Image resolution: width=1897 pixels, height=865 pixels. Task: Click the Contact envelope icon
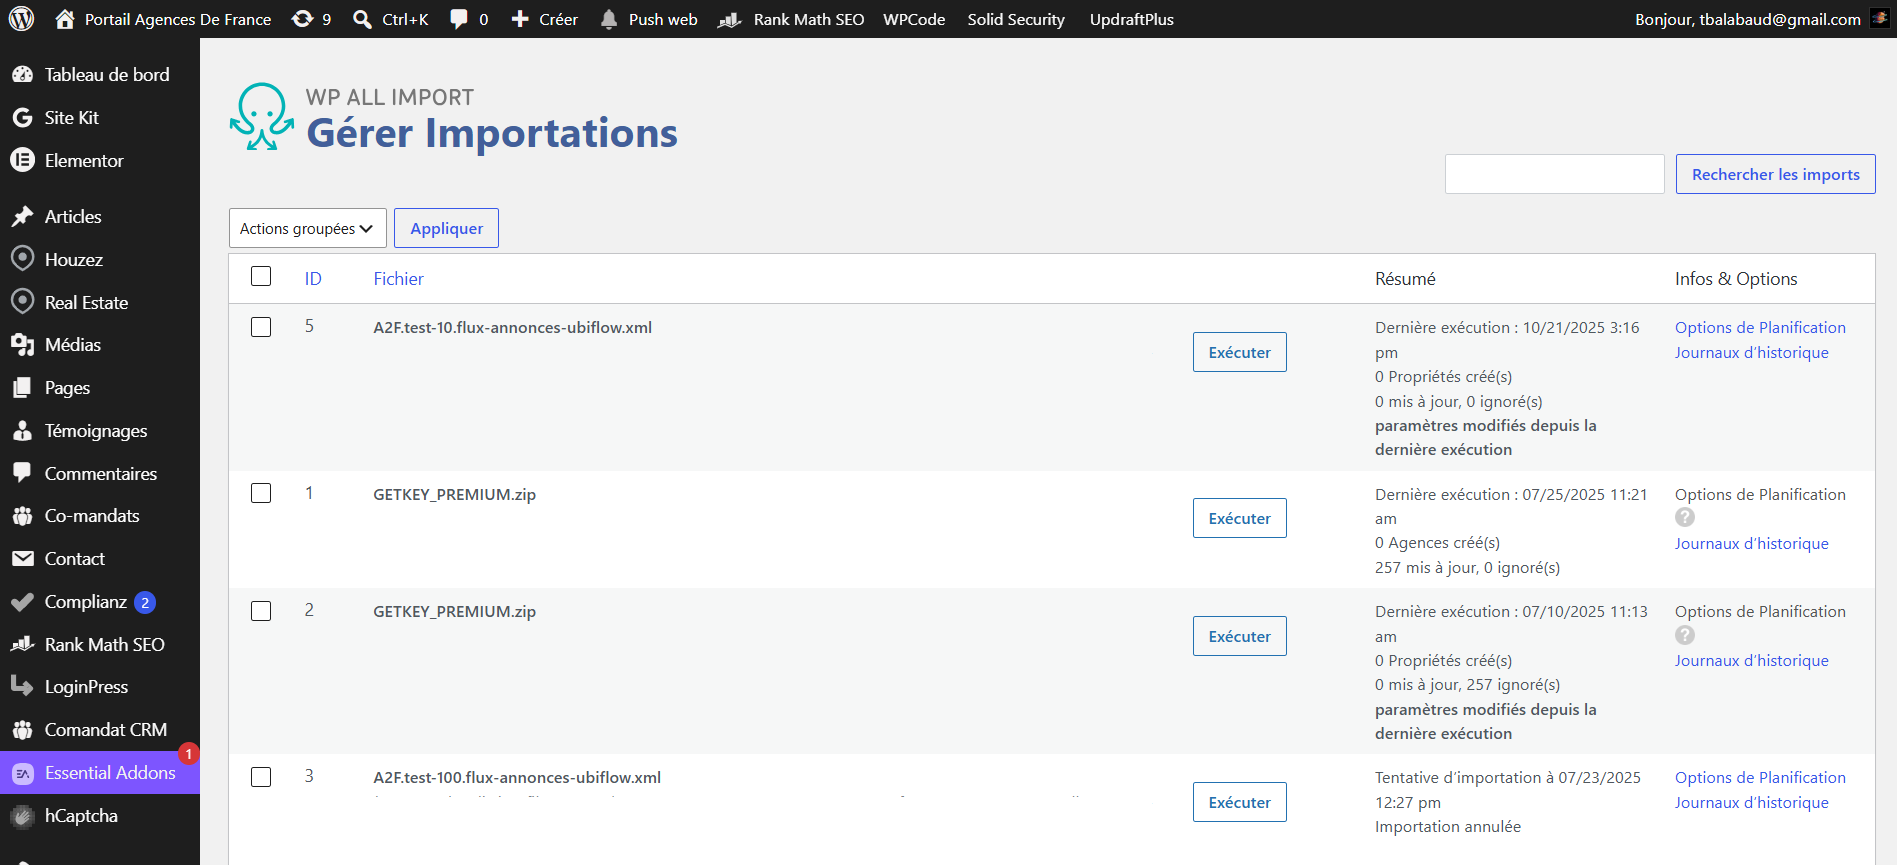click(22, 559)
